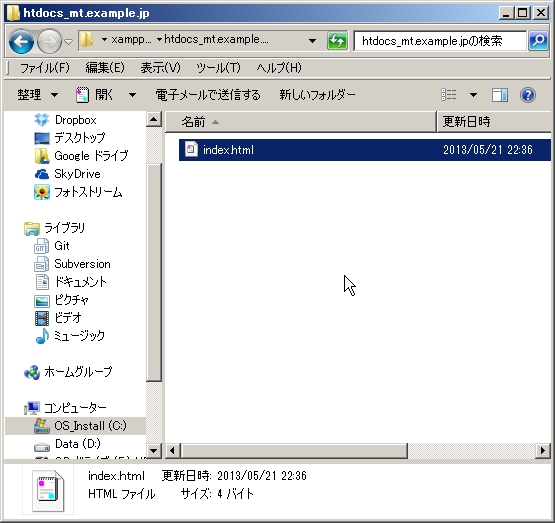Open the Help question mark icon
The image size is (555, 523).
[x=527, y=95]
